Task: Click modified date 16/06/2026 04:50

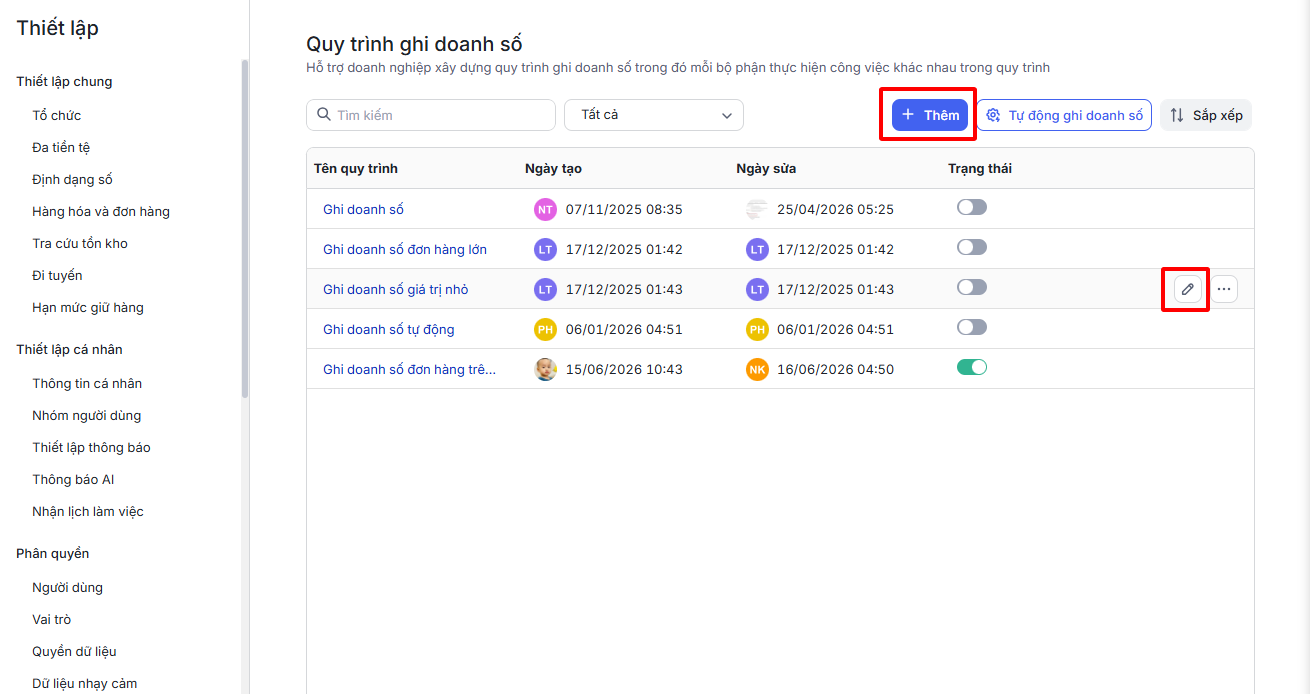Action: [x=835, y=369]
